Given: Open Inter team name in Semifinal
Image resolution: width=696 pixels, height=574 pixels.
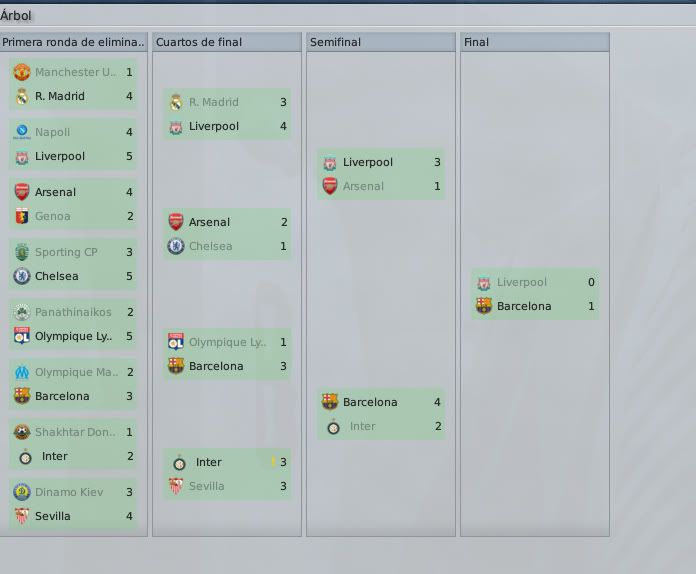Looking at the screenshot, I should tap(362, 426).
